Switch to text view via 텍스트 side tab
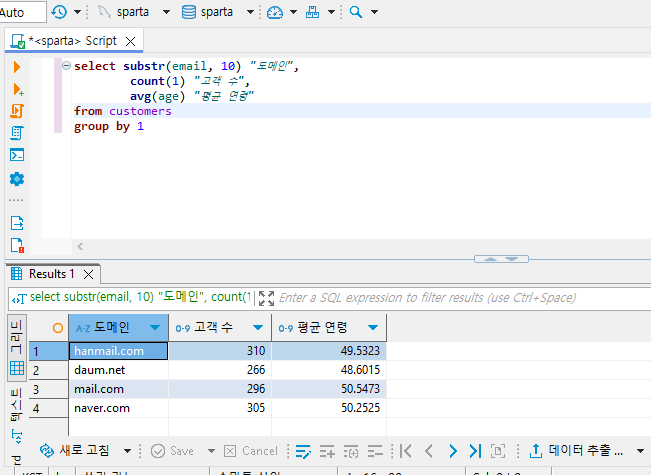Viewport: 651px width, 475px height. click(x=17, y=414)
